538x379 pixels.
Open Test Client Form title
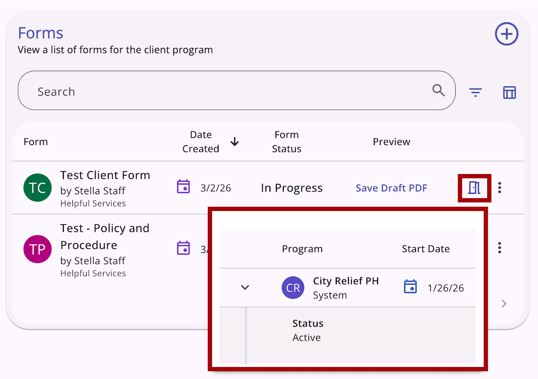[105, 175]
